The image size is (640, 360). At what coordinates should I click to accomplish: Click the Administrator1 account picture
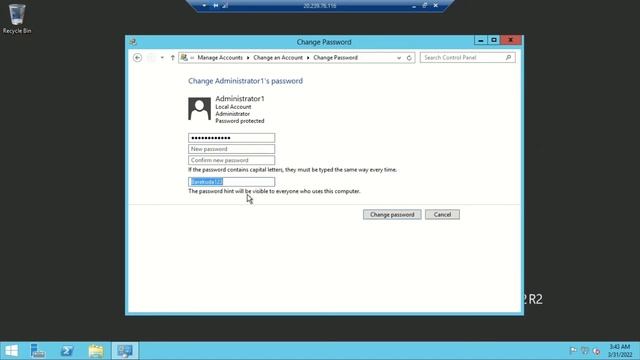199,109
